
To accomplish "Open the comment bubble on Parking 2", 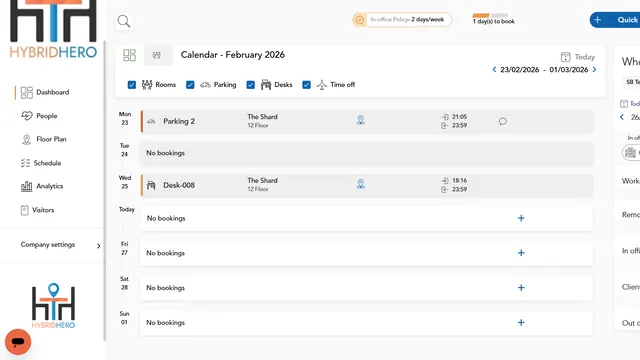I will point(503,121).
